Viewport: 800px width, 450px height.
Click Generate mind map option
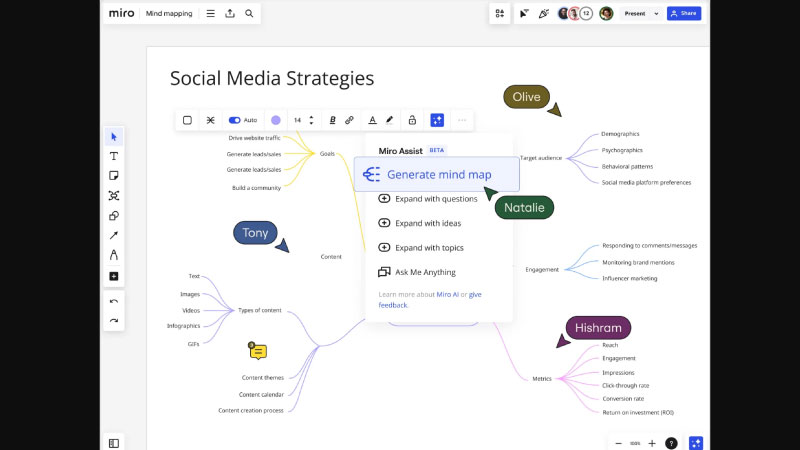tap(437, 174)
